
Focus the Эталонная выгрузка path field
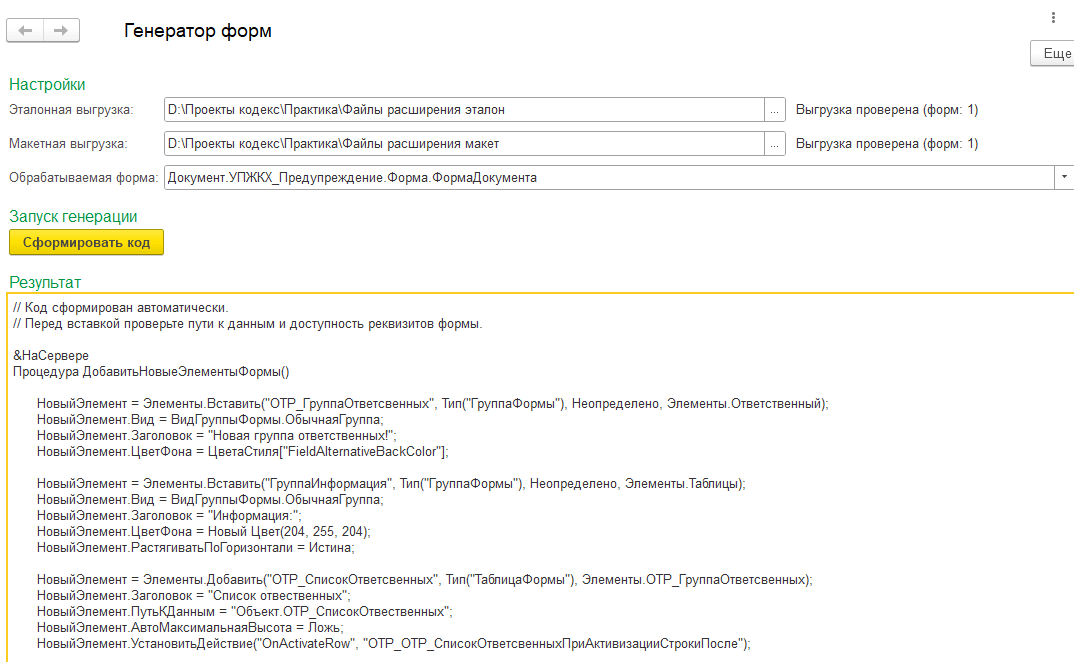tap(464, 110)
